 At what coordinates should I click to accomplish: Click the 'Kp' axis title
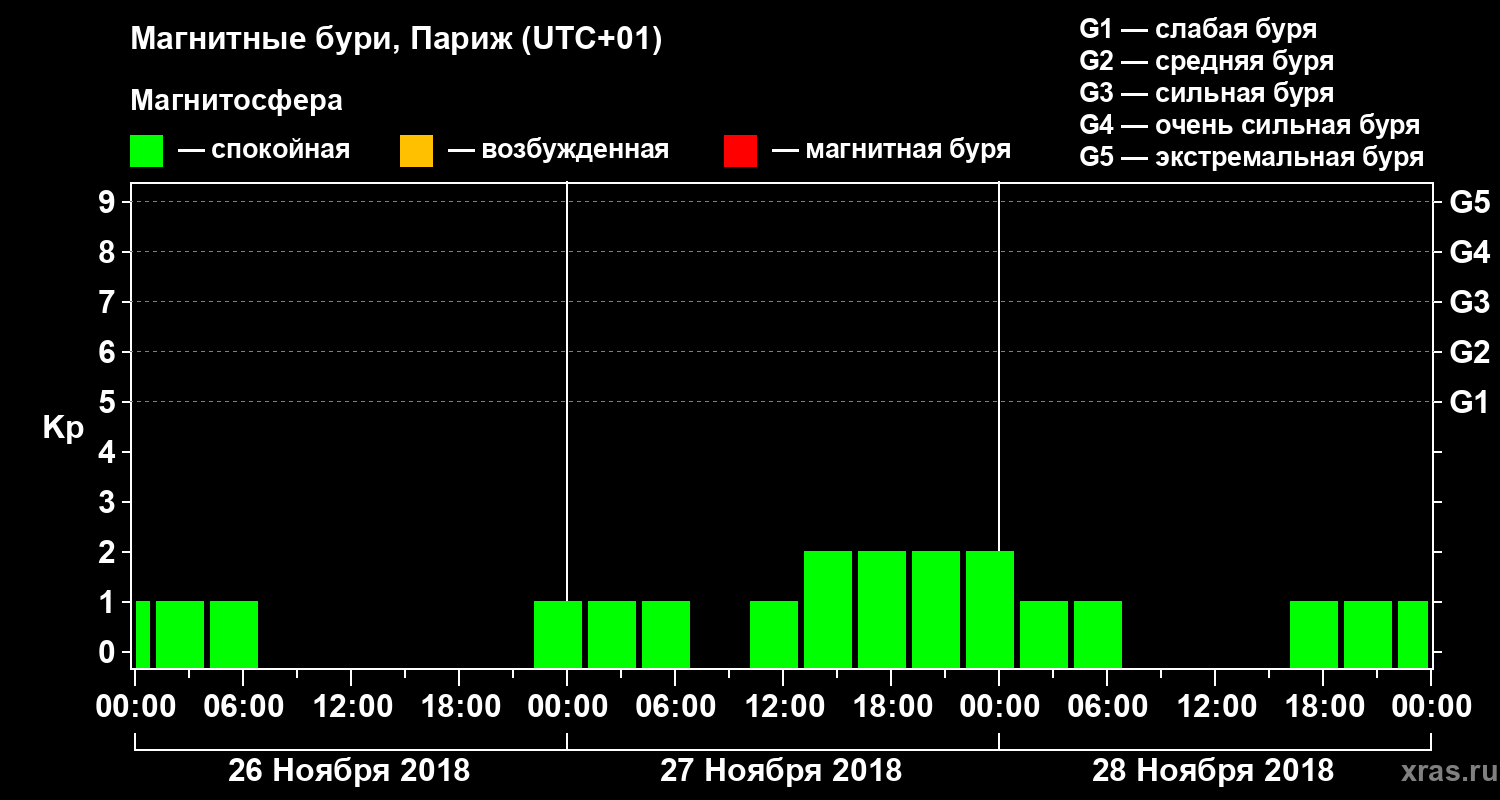pyautogui.click(x=63, y=428)
